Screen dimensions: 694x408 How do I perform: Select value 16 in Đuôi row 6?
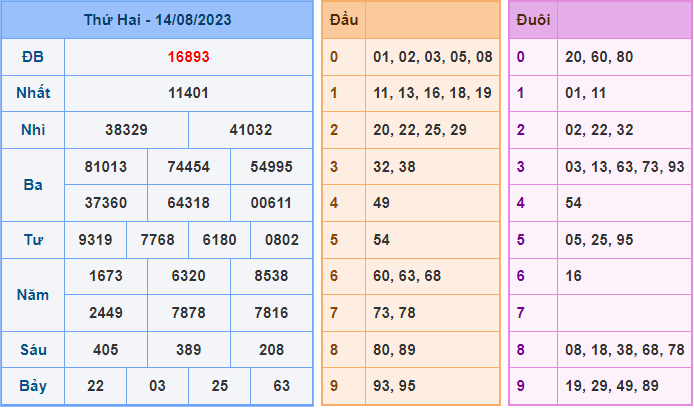574,276
